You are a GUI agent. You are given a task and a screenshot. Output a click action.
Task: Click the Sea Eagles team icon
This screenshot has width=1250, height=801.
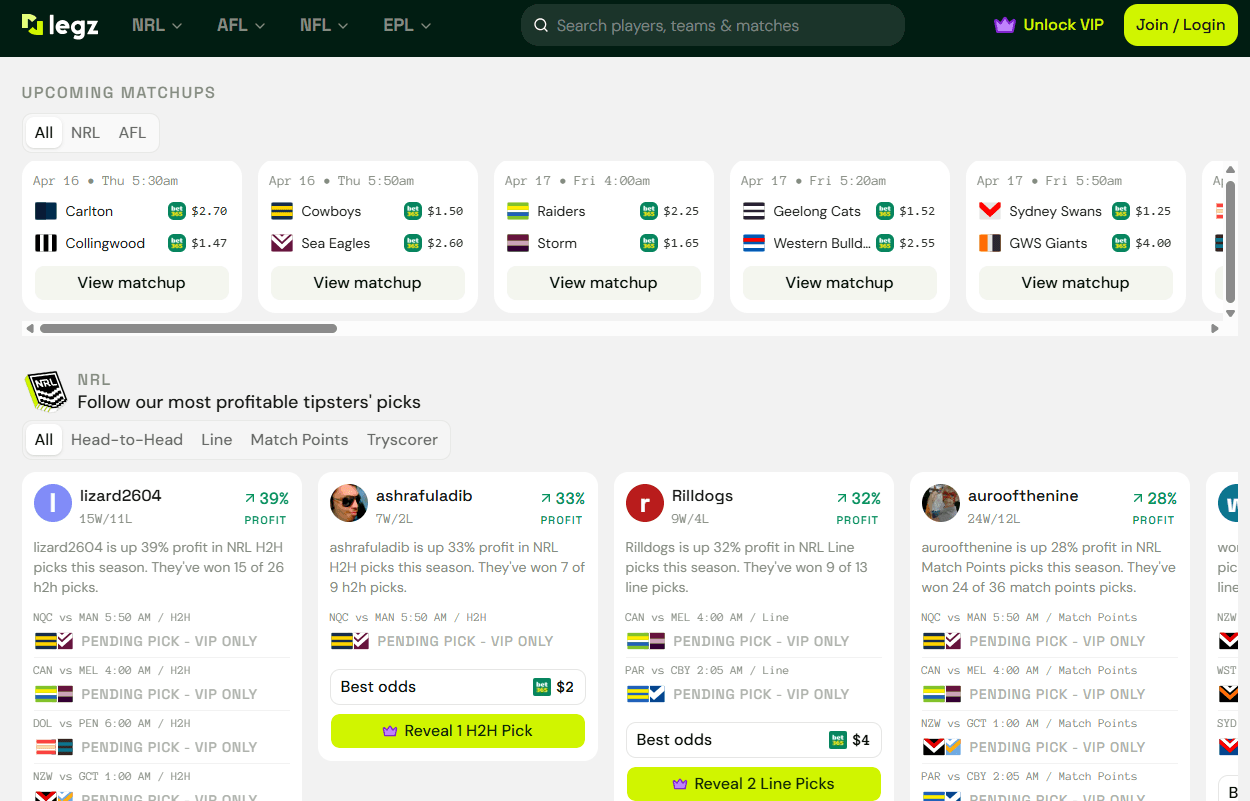click(x=282, y=243)
